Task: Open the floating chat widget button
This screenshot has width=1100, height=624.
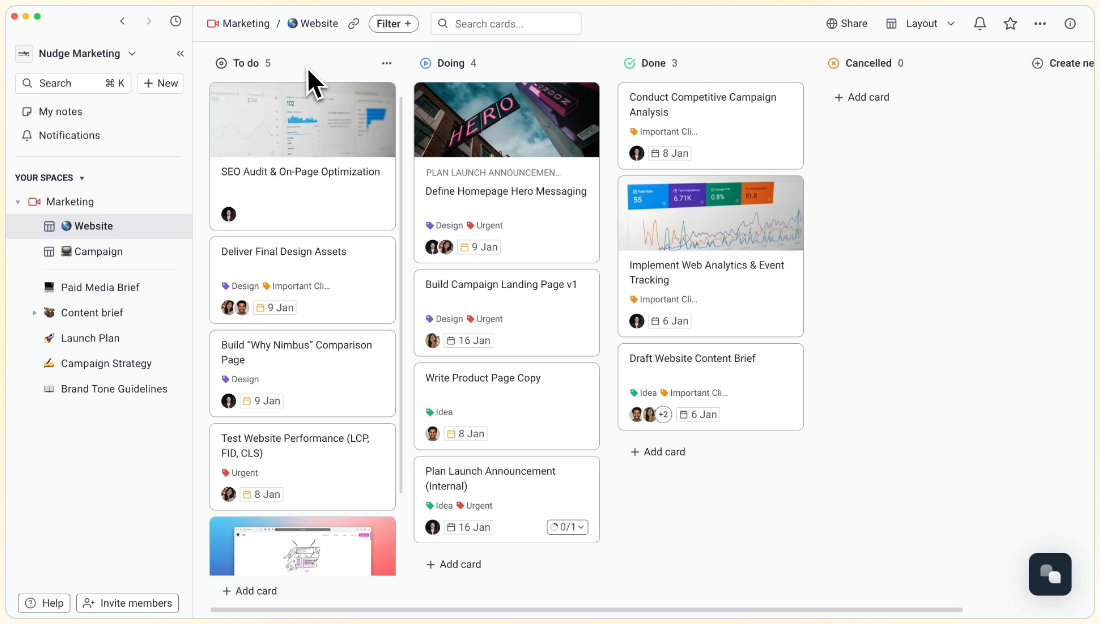Action: (x=1049, y=573)
